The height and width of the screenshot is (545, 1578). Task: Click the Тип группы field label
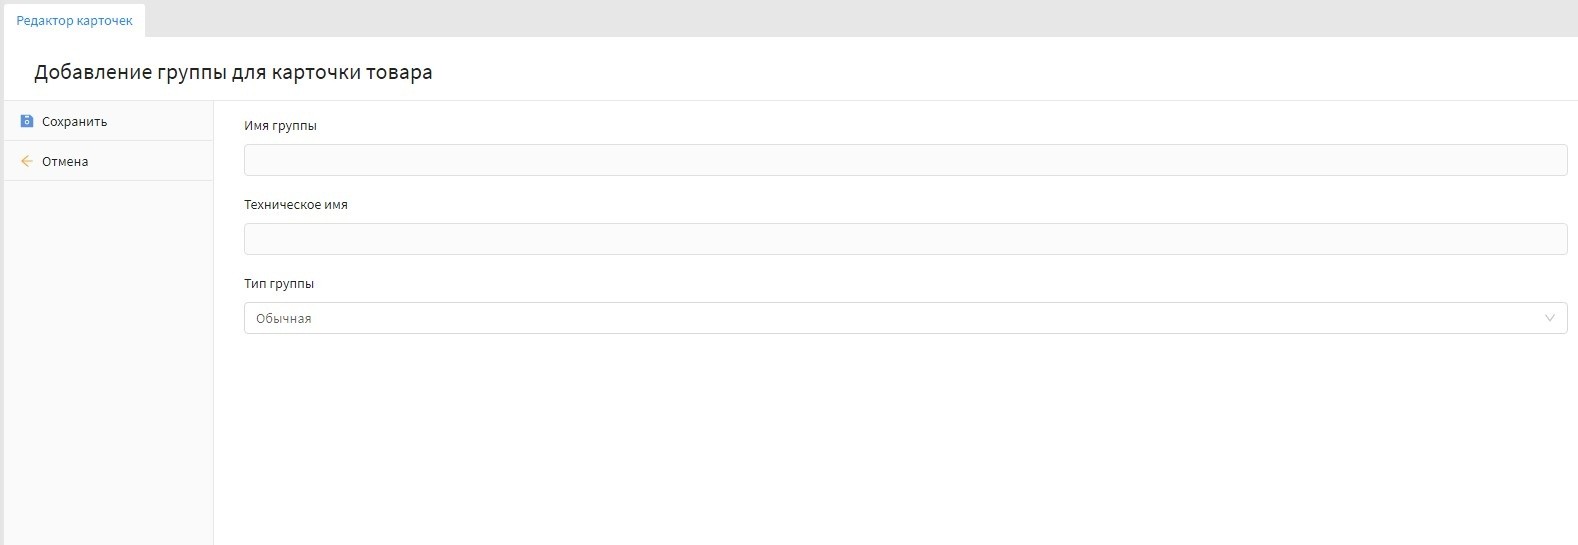279,284
